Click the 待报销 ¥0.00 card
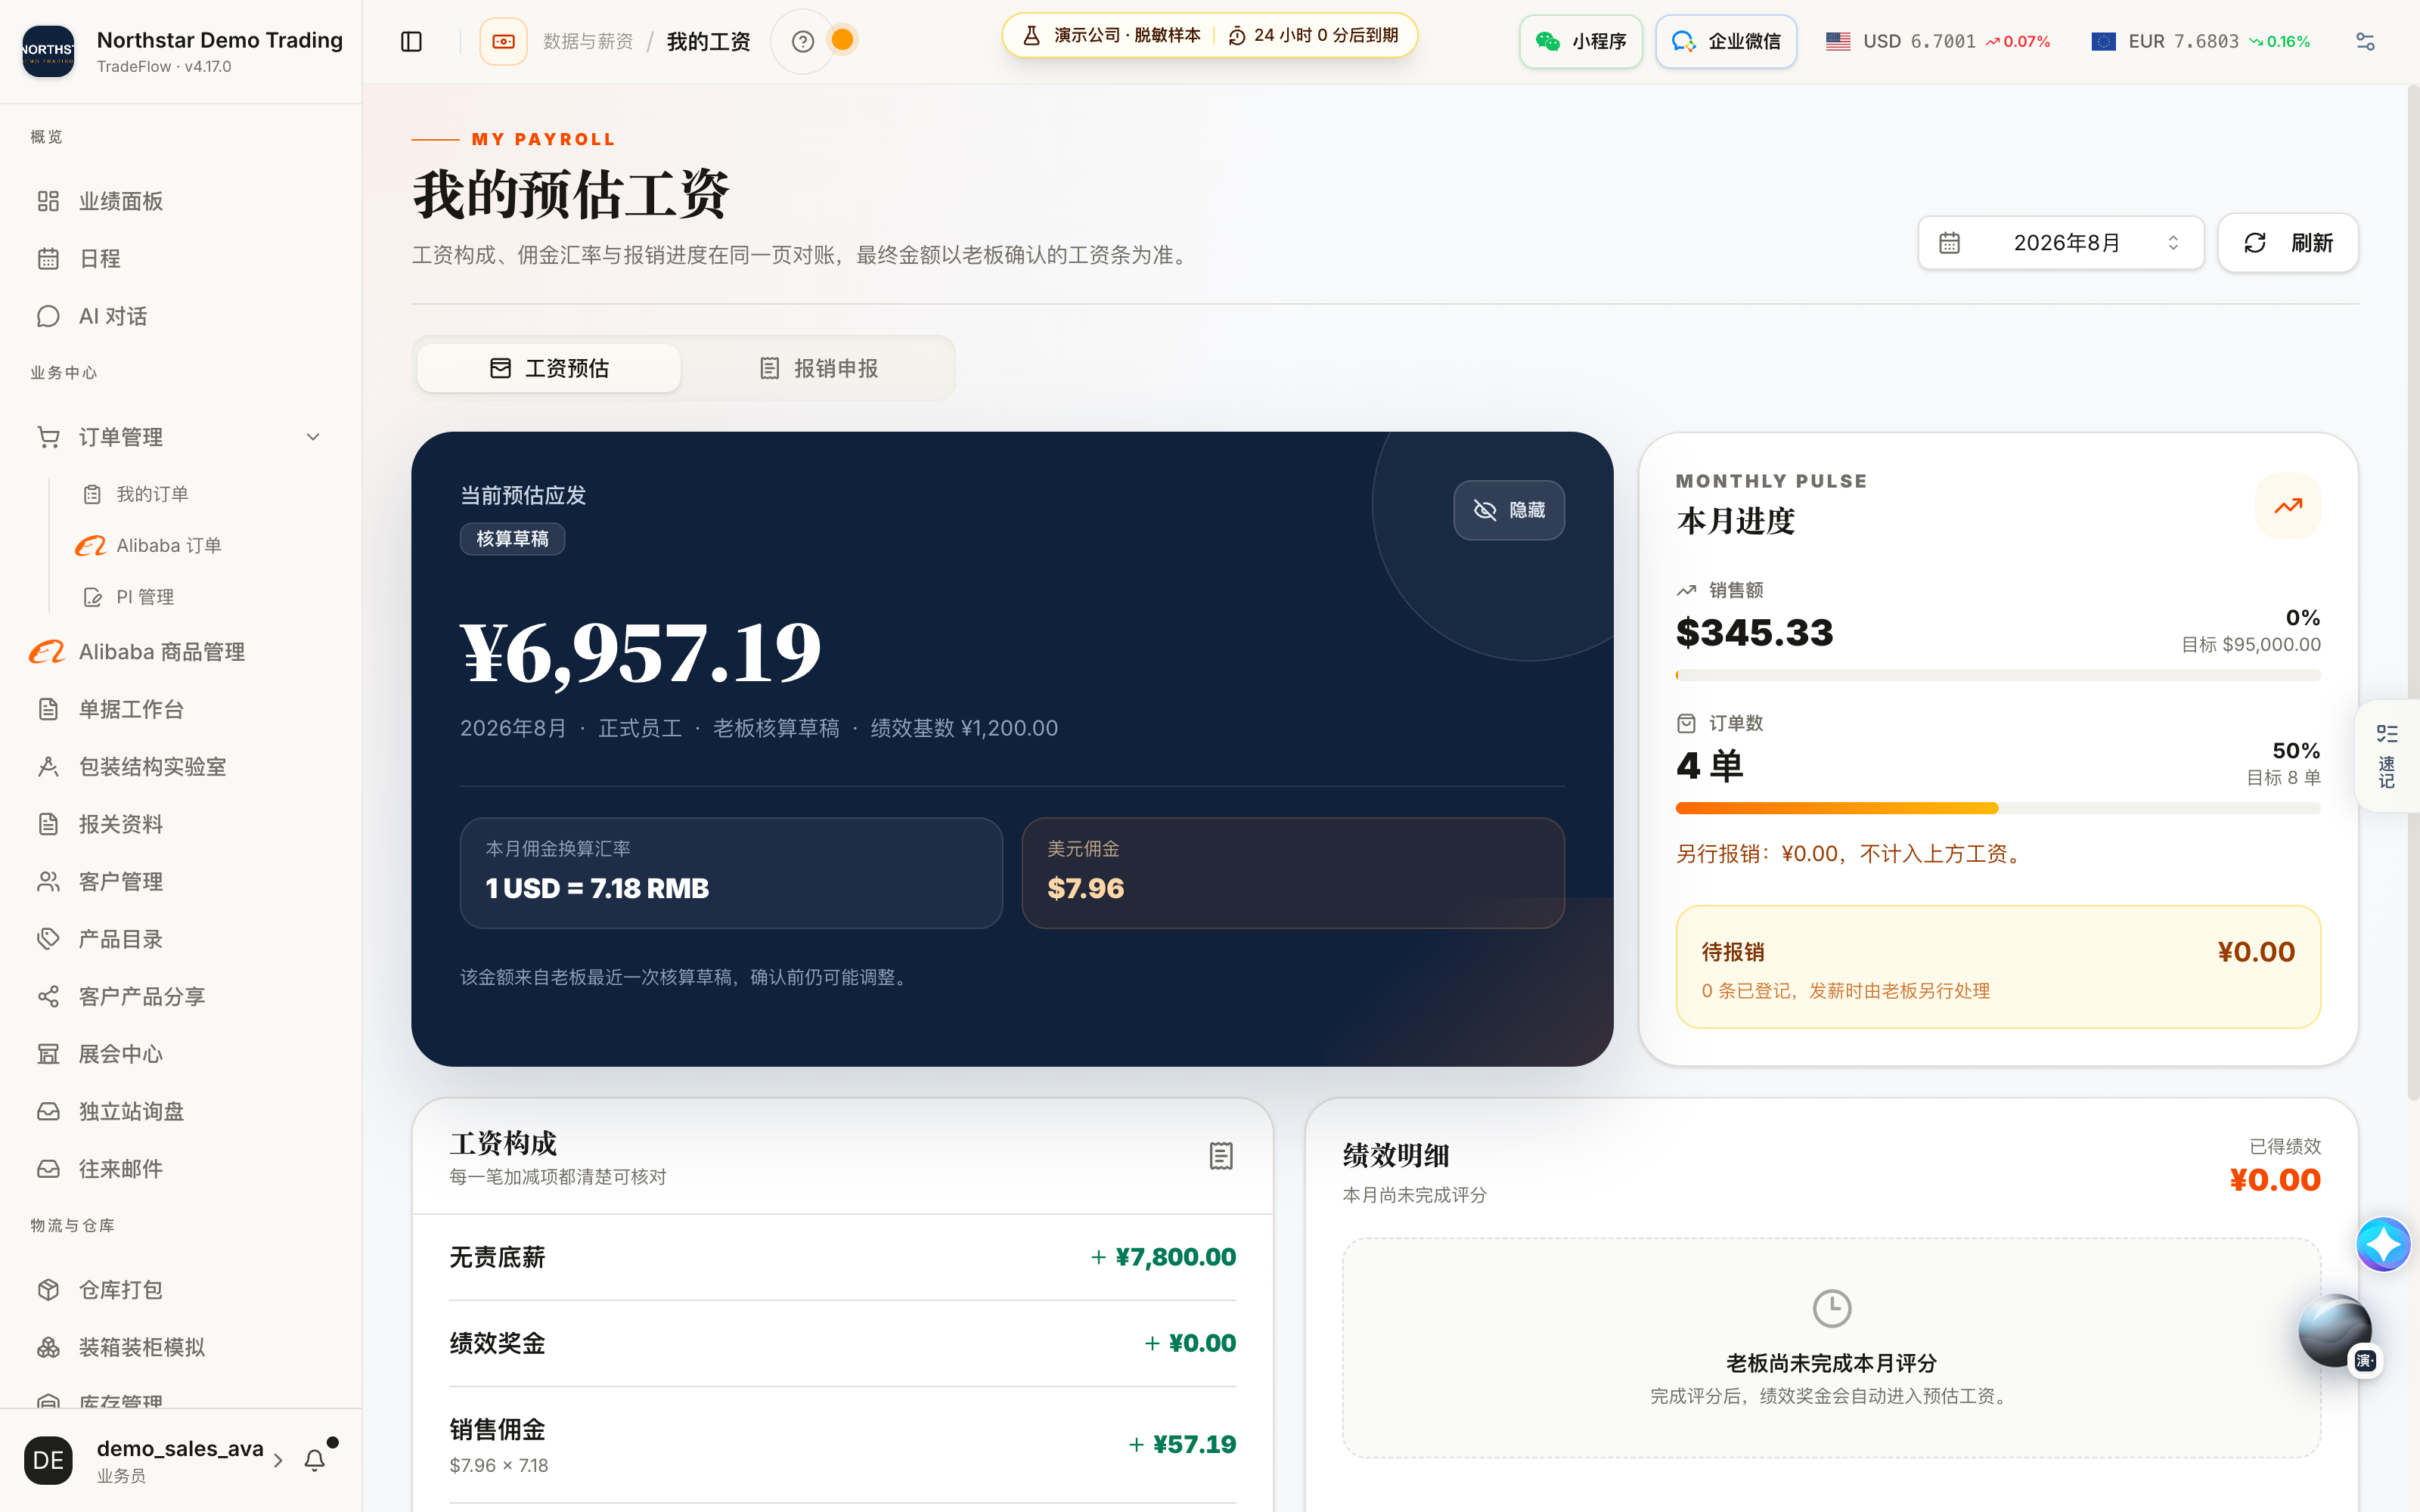 tap(1998, 967)
